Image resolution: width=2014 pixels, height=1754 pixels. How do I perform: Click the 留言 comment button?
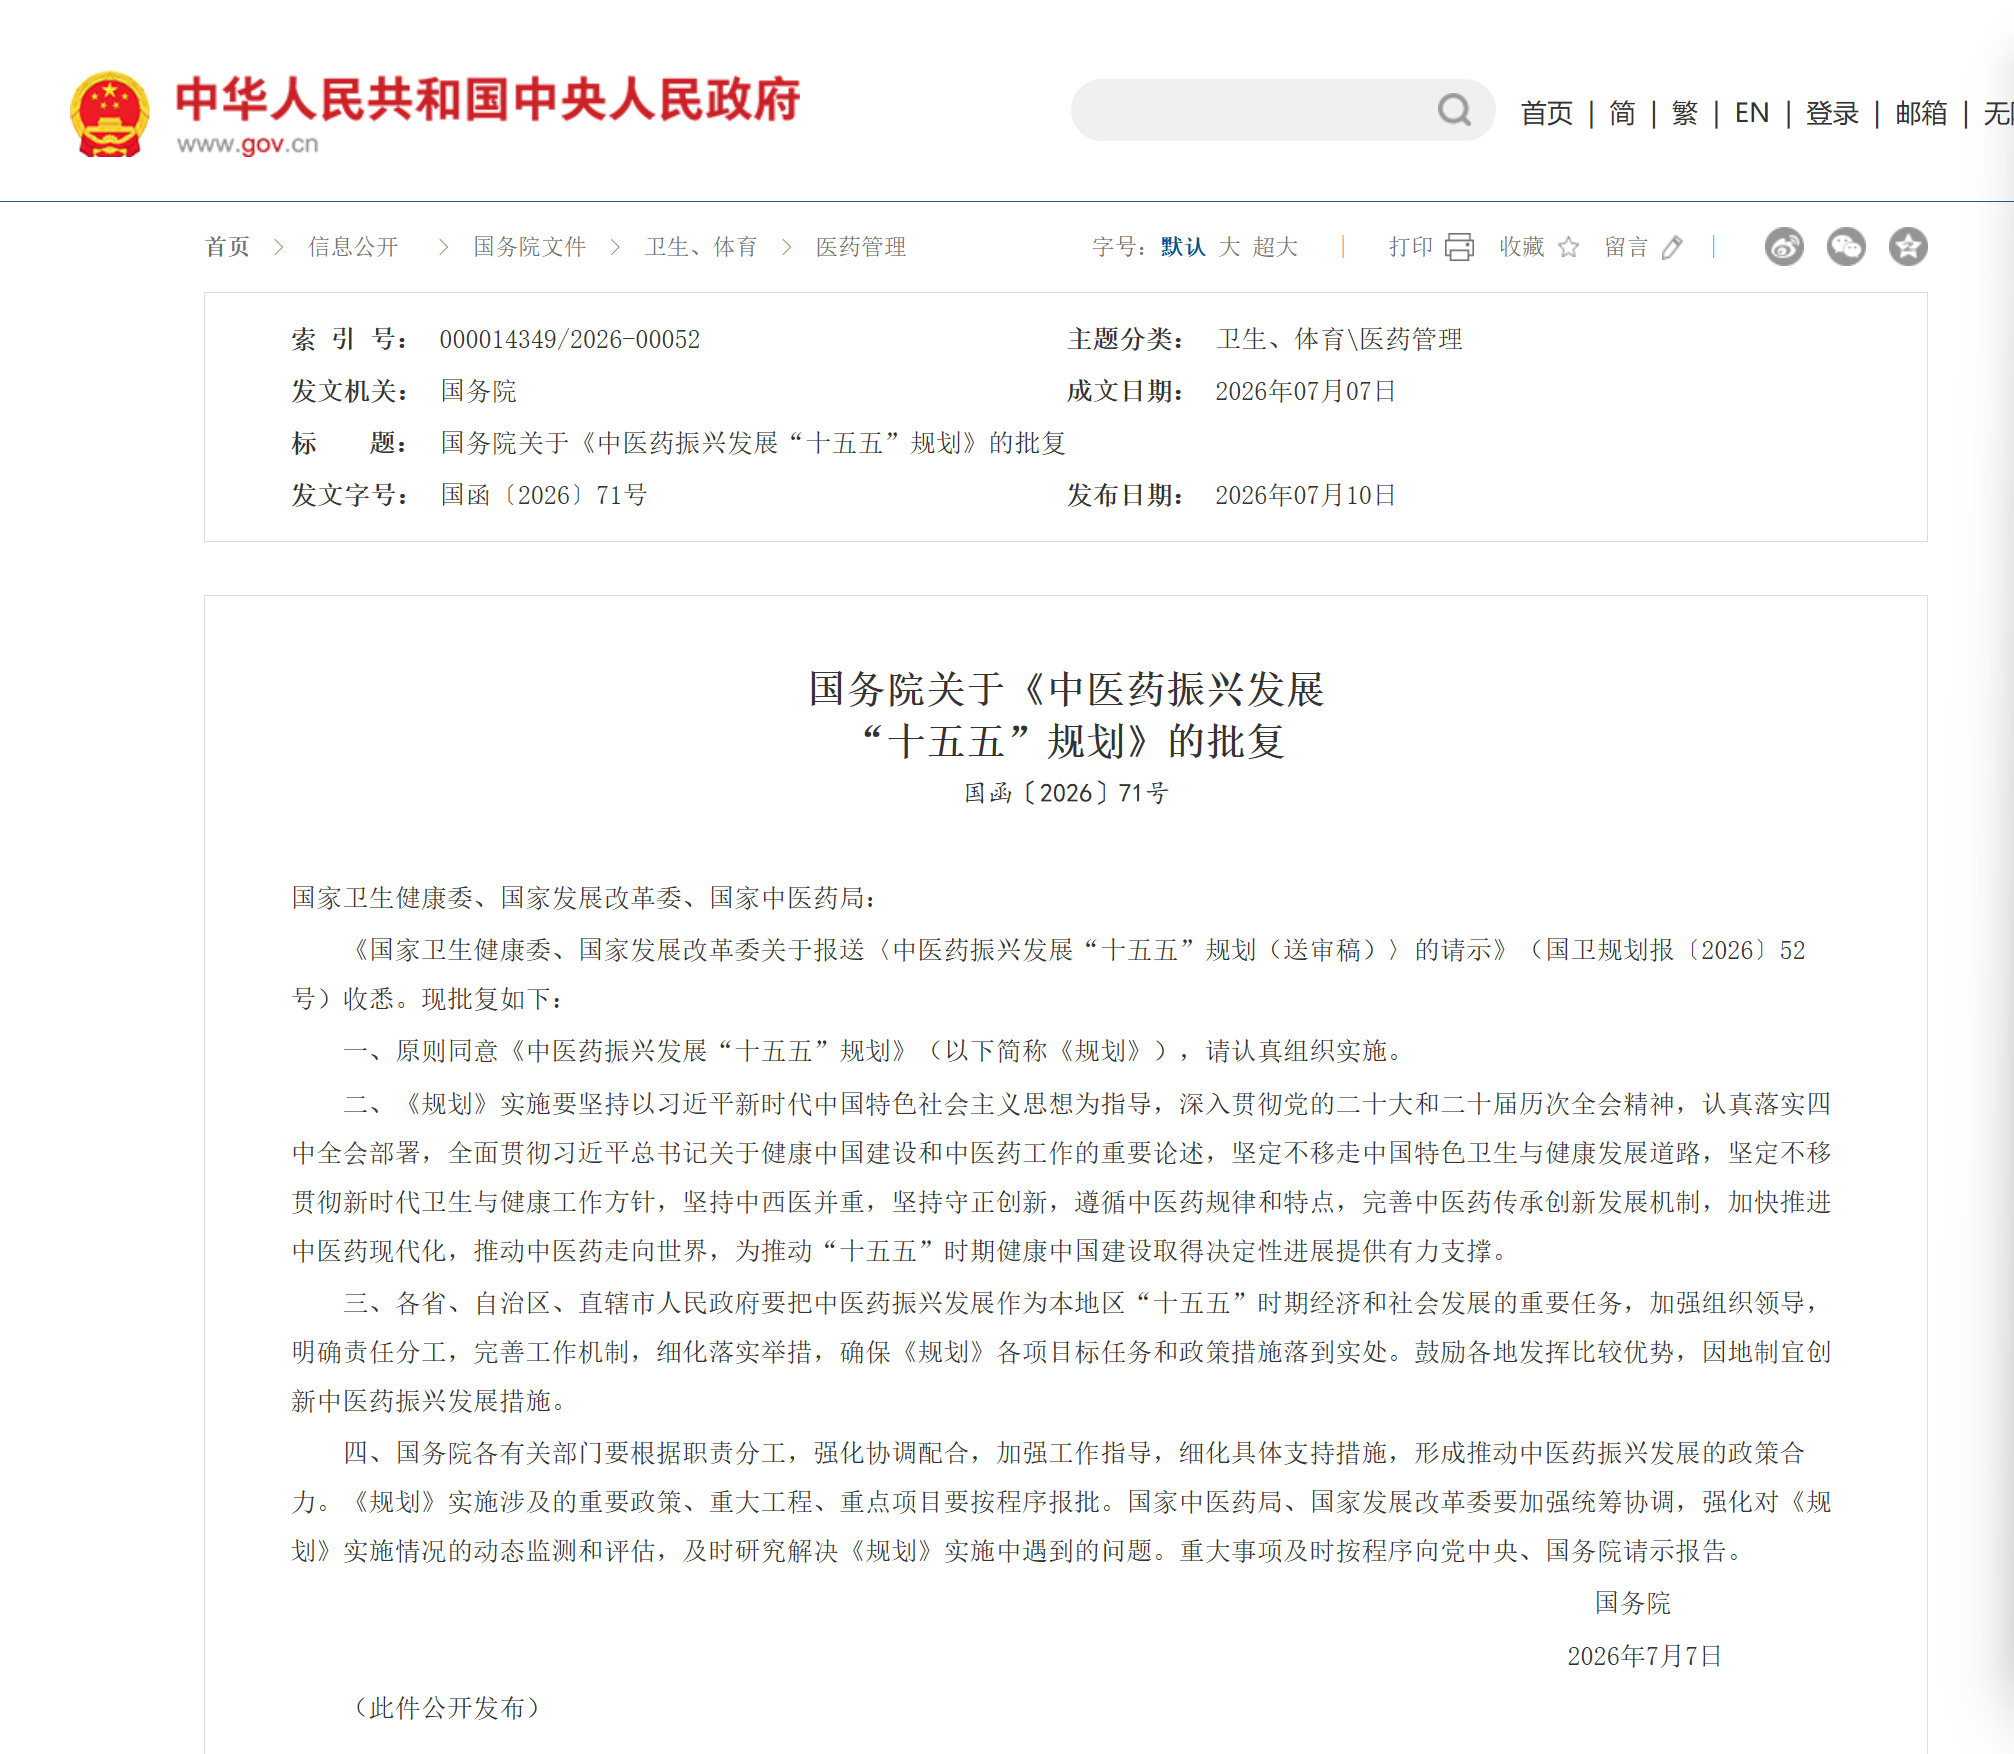(x=1626, y=247)
